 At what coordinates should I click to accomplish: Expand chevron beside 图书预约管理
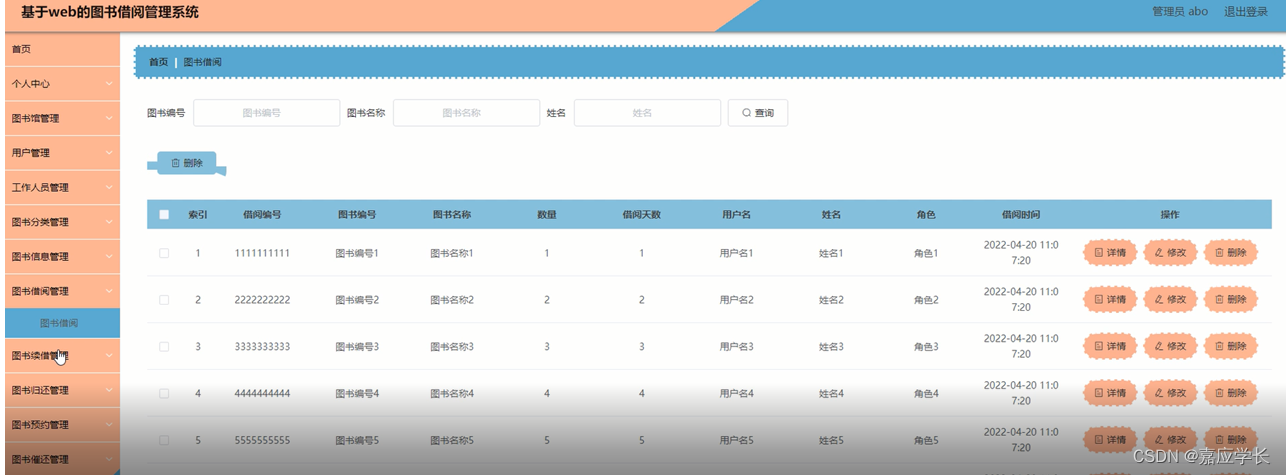coord(108,425)
